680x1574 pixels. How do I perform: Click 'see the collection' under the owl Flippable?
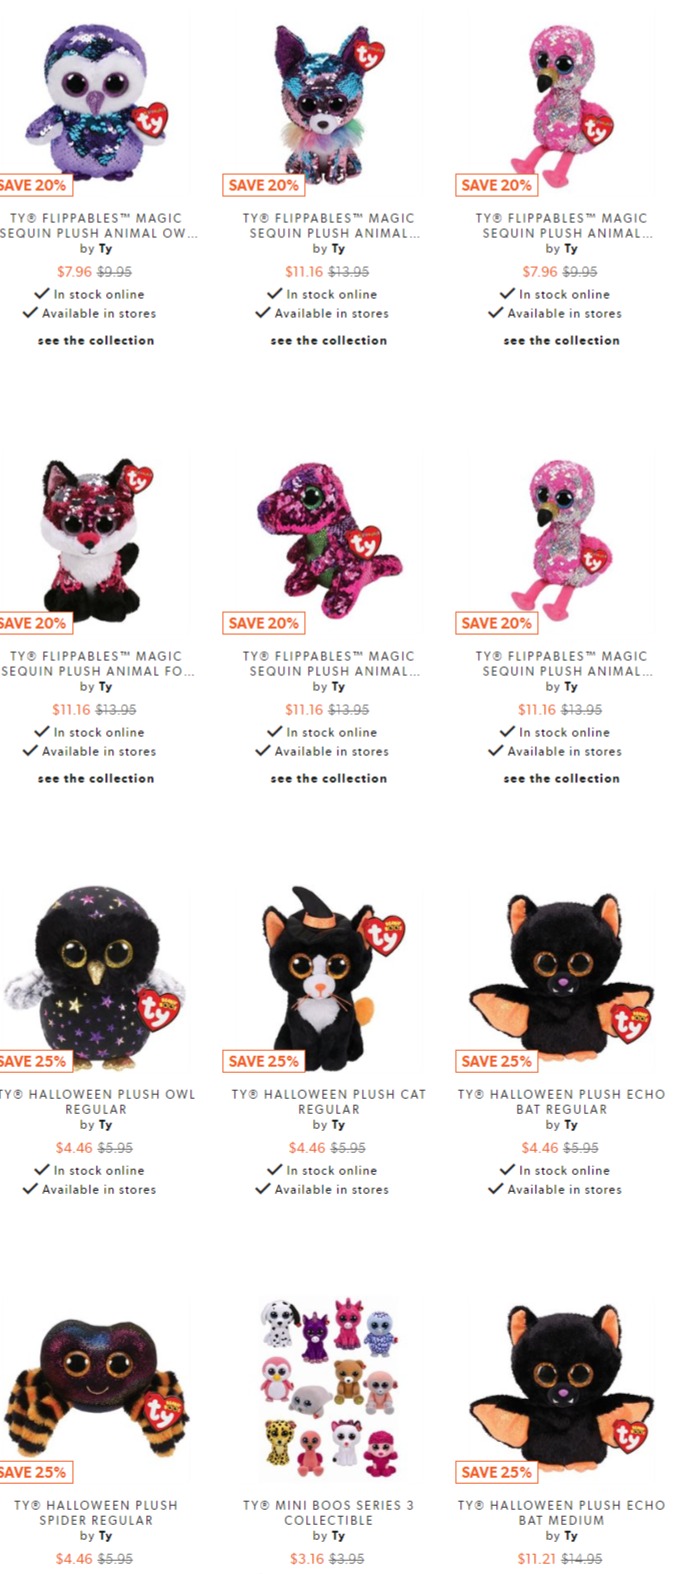(x=96, y=340)
